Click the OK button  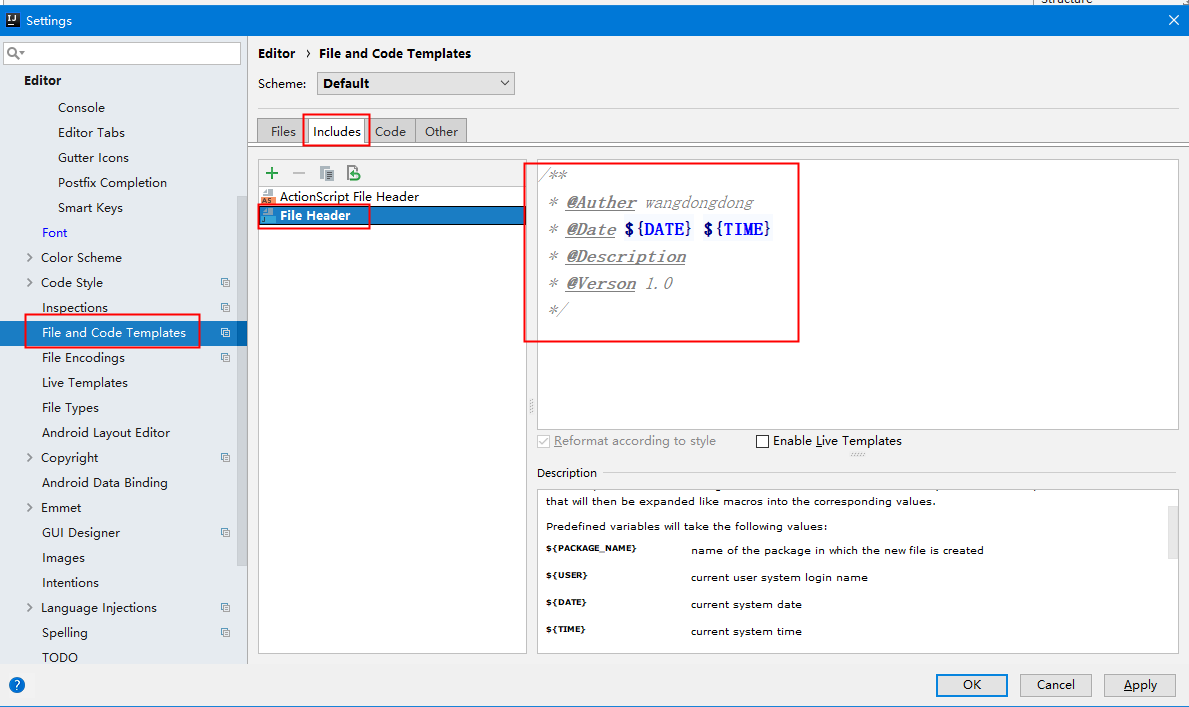(x=971, y=685)
